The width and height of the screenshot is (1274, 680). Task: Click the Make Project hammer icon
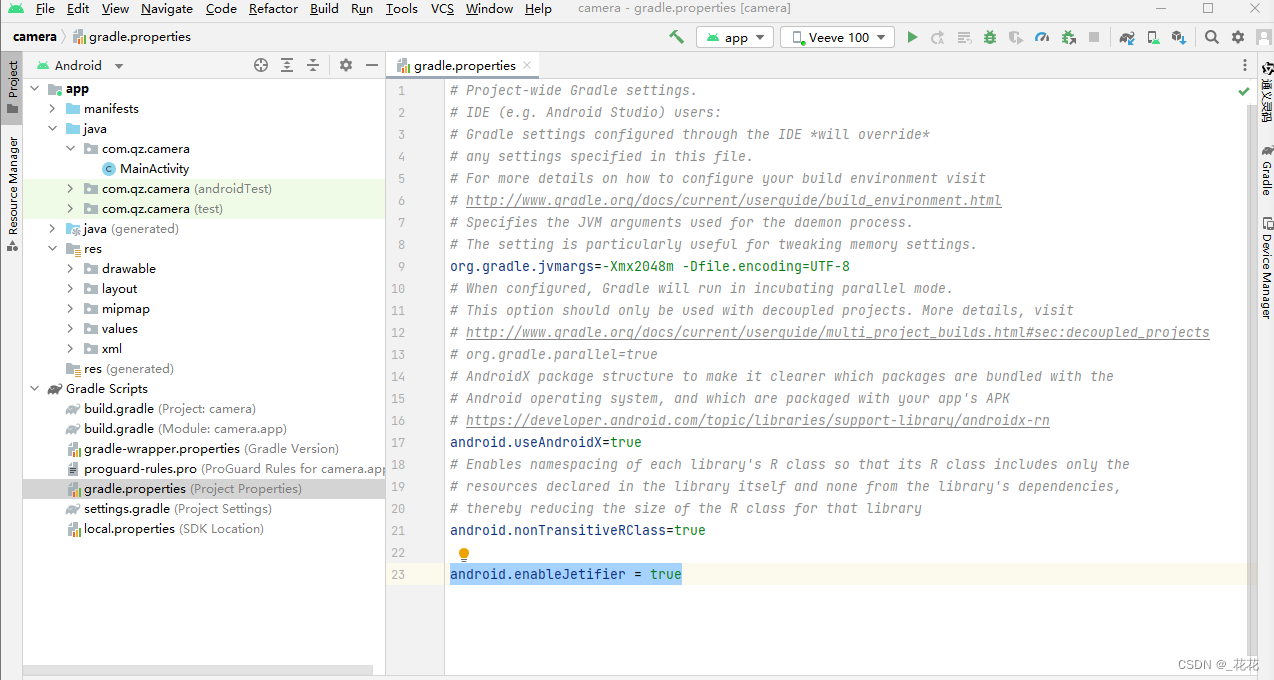tap(677, 37)
